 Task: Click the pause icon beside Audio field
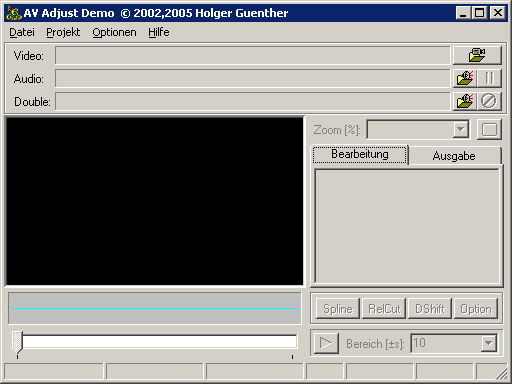(489, 79)
